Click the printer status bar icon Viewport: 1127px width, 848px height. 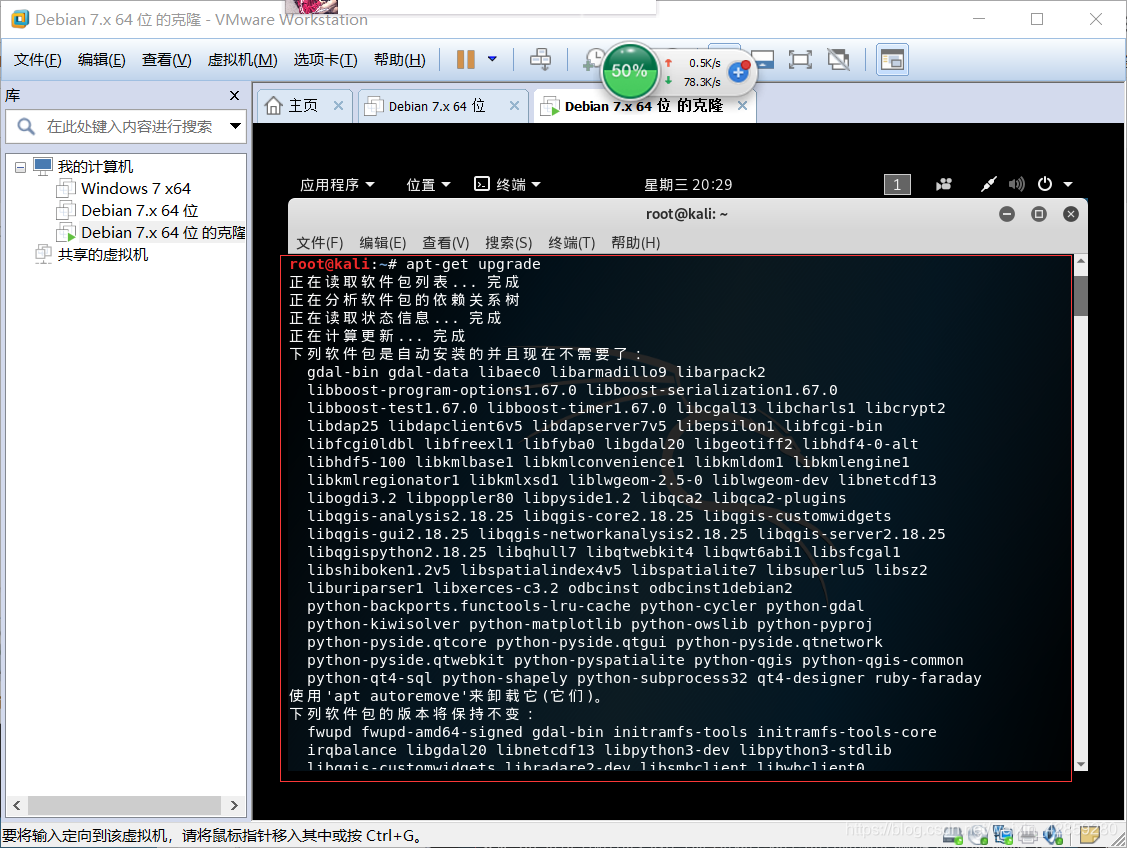click(x=1029, y=835)
